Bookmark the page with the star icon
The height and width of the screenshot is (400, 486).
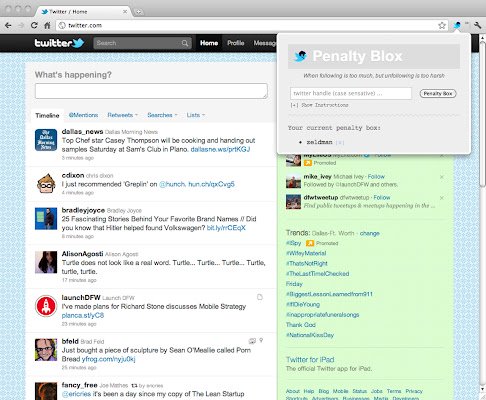tap(442, 25)
